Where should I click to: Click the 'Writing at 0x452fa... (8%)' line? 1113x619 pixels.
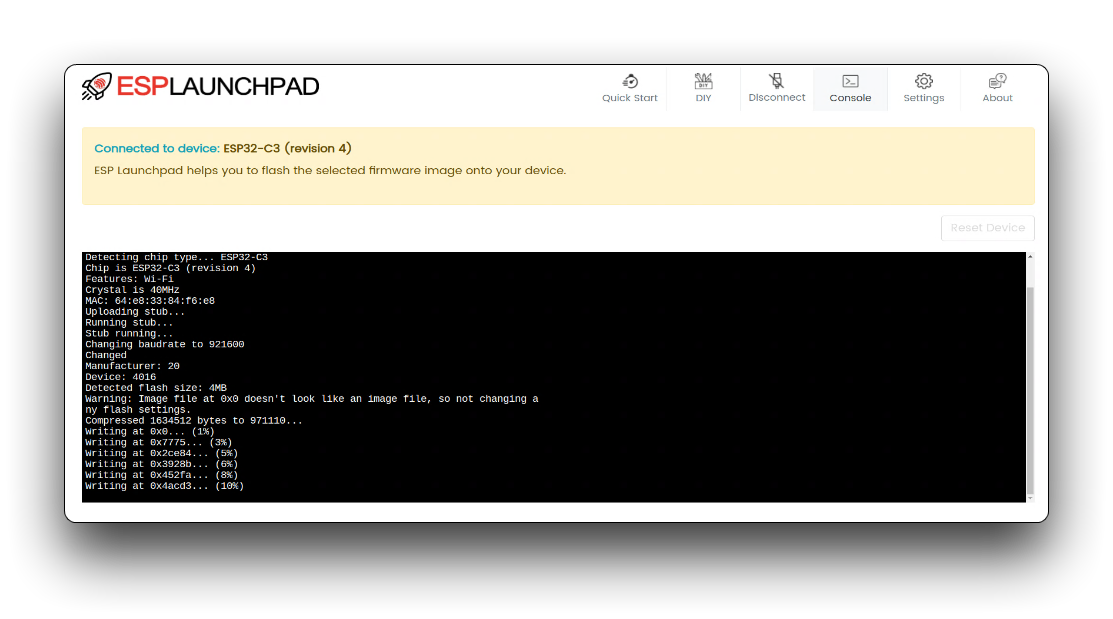tap(161, 476)
